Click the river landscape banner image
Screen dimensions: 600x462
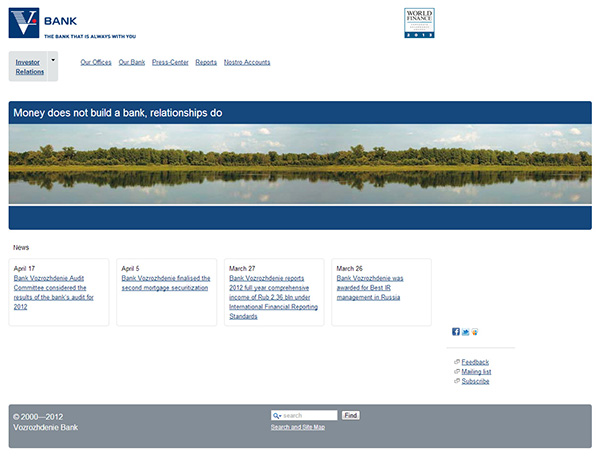pyautogui.click(x=300, y=164)
